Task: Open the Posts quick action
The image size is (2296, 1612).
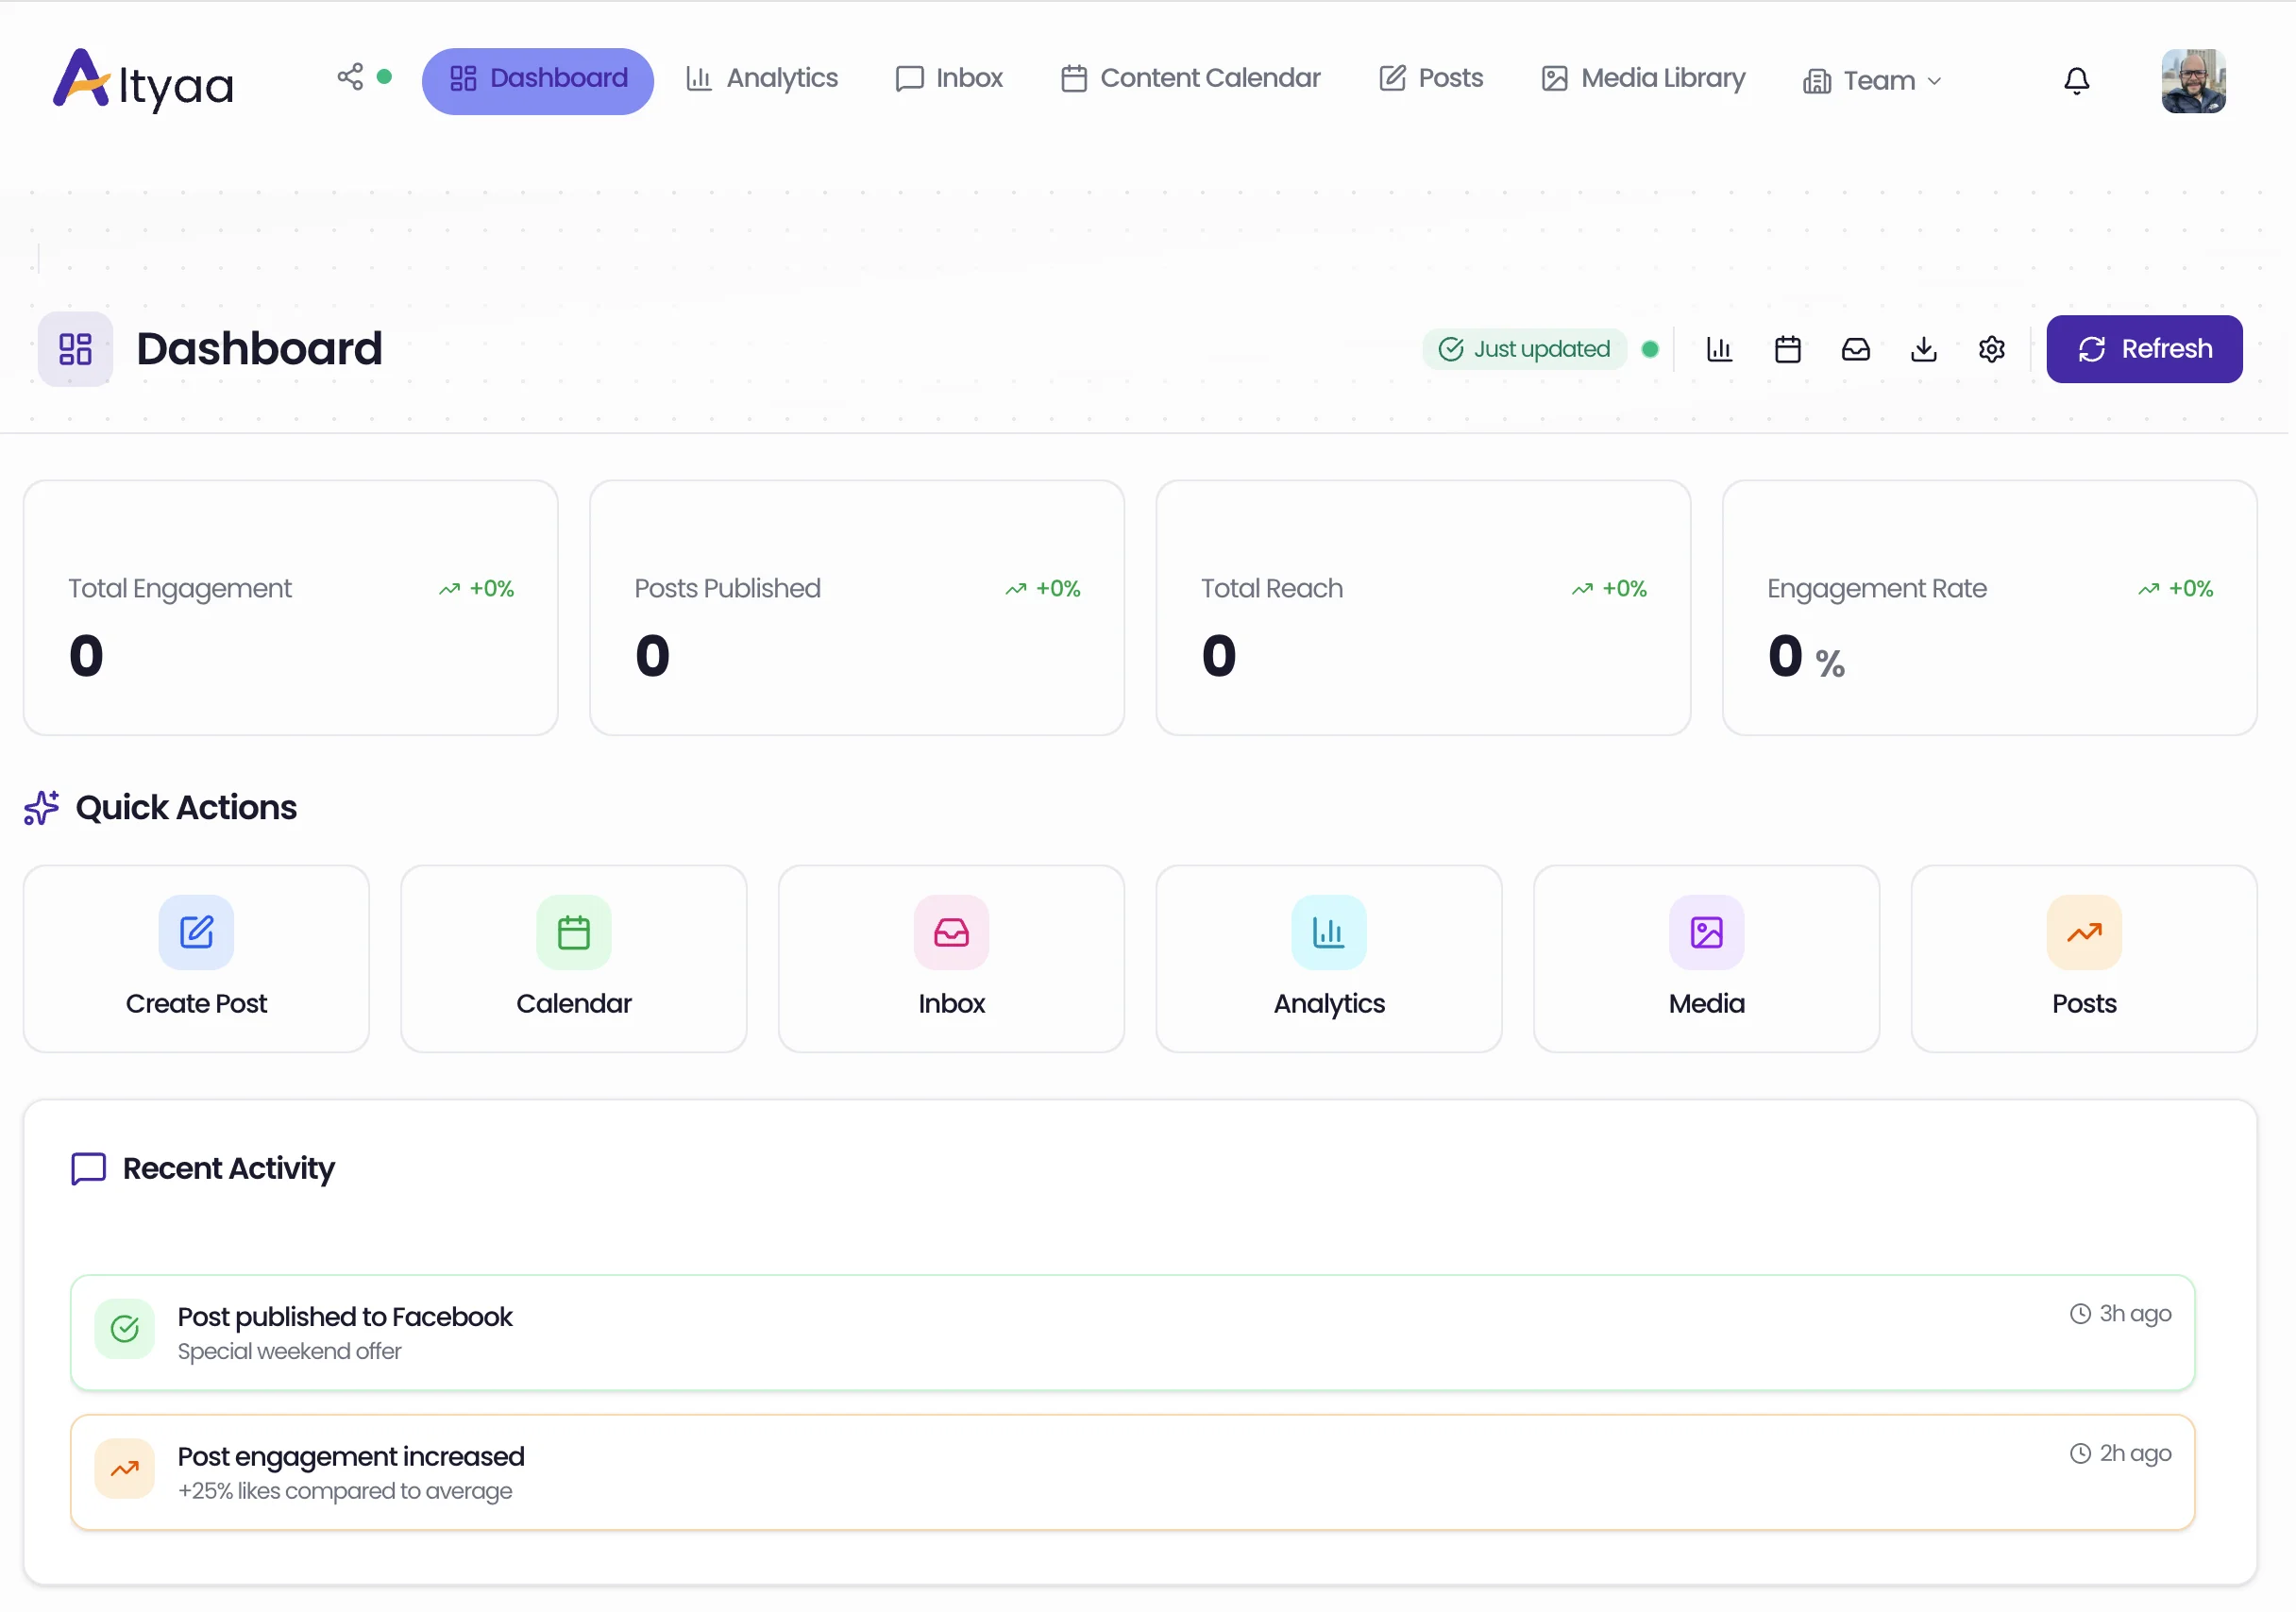Action: coord(2083,957)
